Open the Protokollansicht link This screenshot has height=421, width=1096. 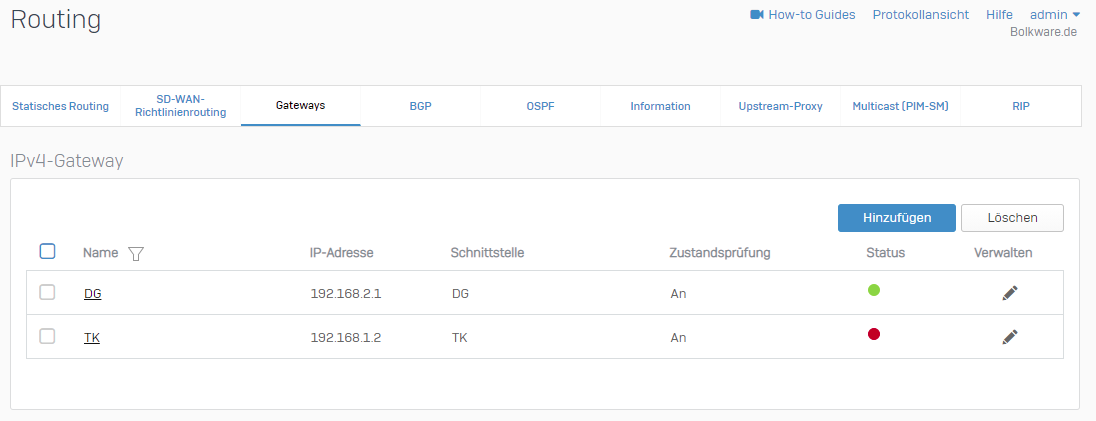(x=920, y=15)
